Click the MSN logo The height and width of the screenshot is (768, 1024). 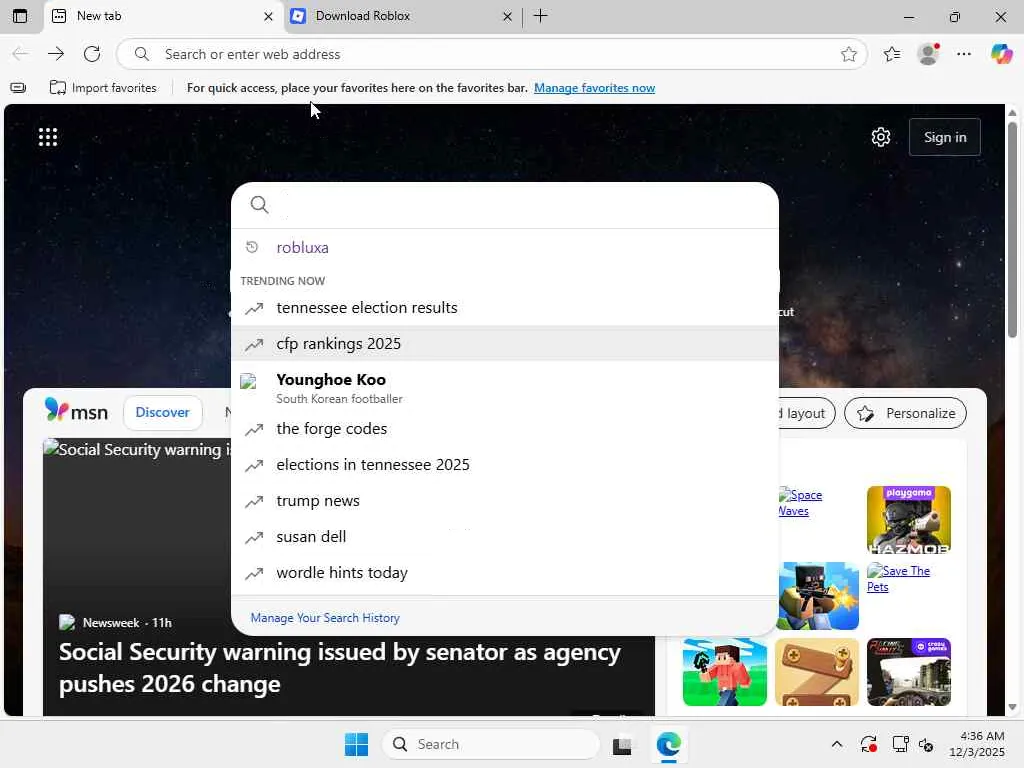(x=76, y=411)
